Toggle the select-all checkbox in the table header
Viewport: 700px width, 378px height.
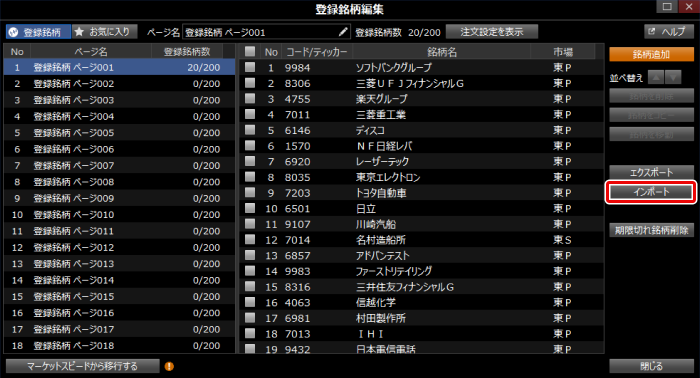pyautogui.click(x=250, y=51)
